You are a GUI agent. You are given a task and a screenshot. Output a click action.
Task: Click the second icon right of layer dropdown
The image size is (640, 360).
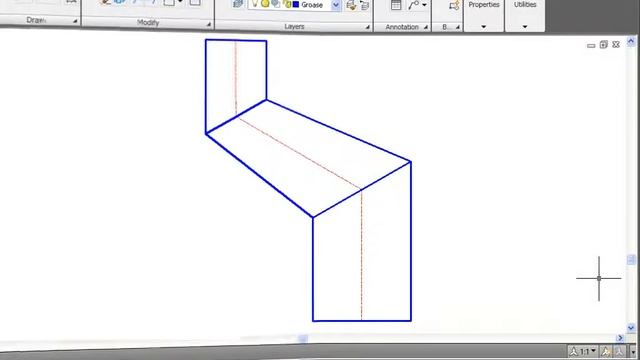coord(364,5)
